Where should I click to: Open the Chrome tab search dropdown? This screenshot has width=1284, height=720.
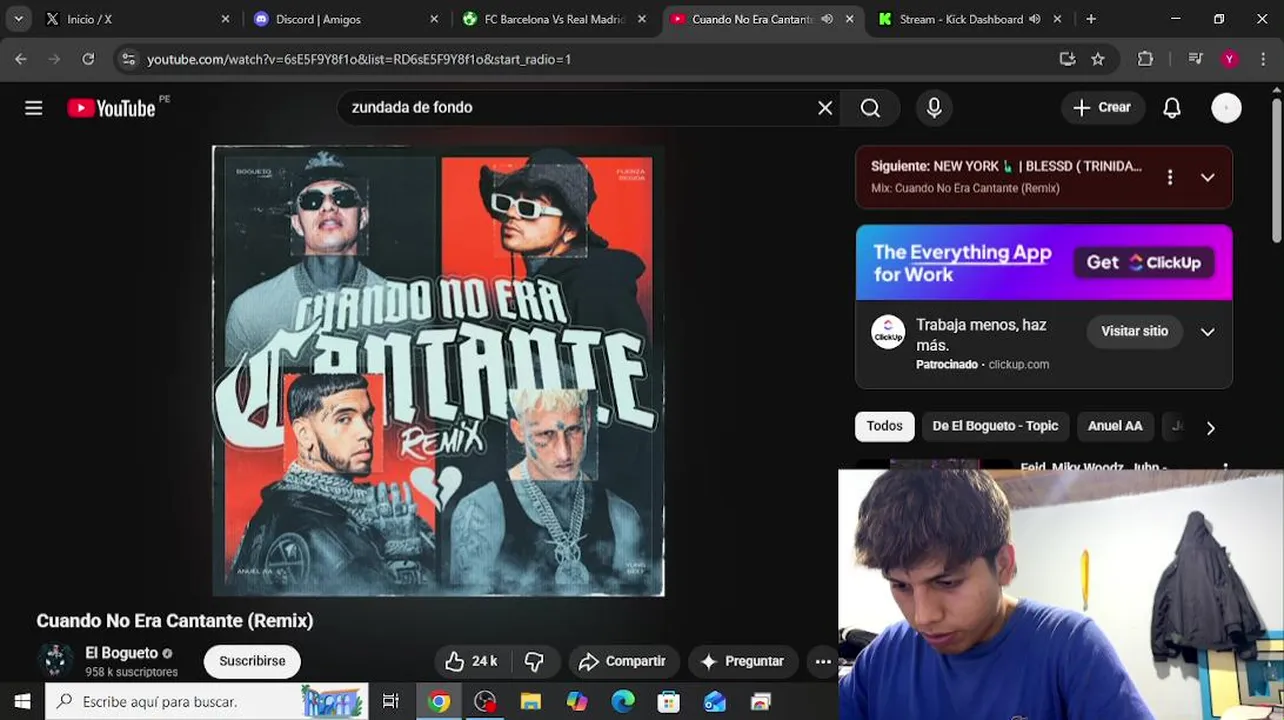(18, 19)
